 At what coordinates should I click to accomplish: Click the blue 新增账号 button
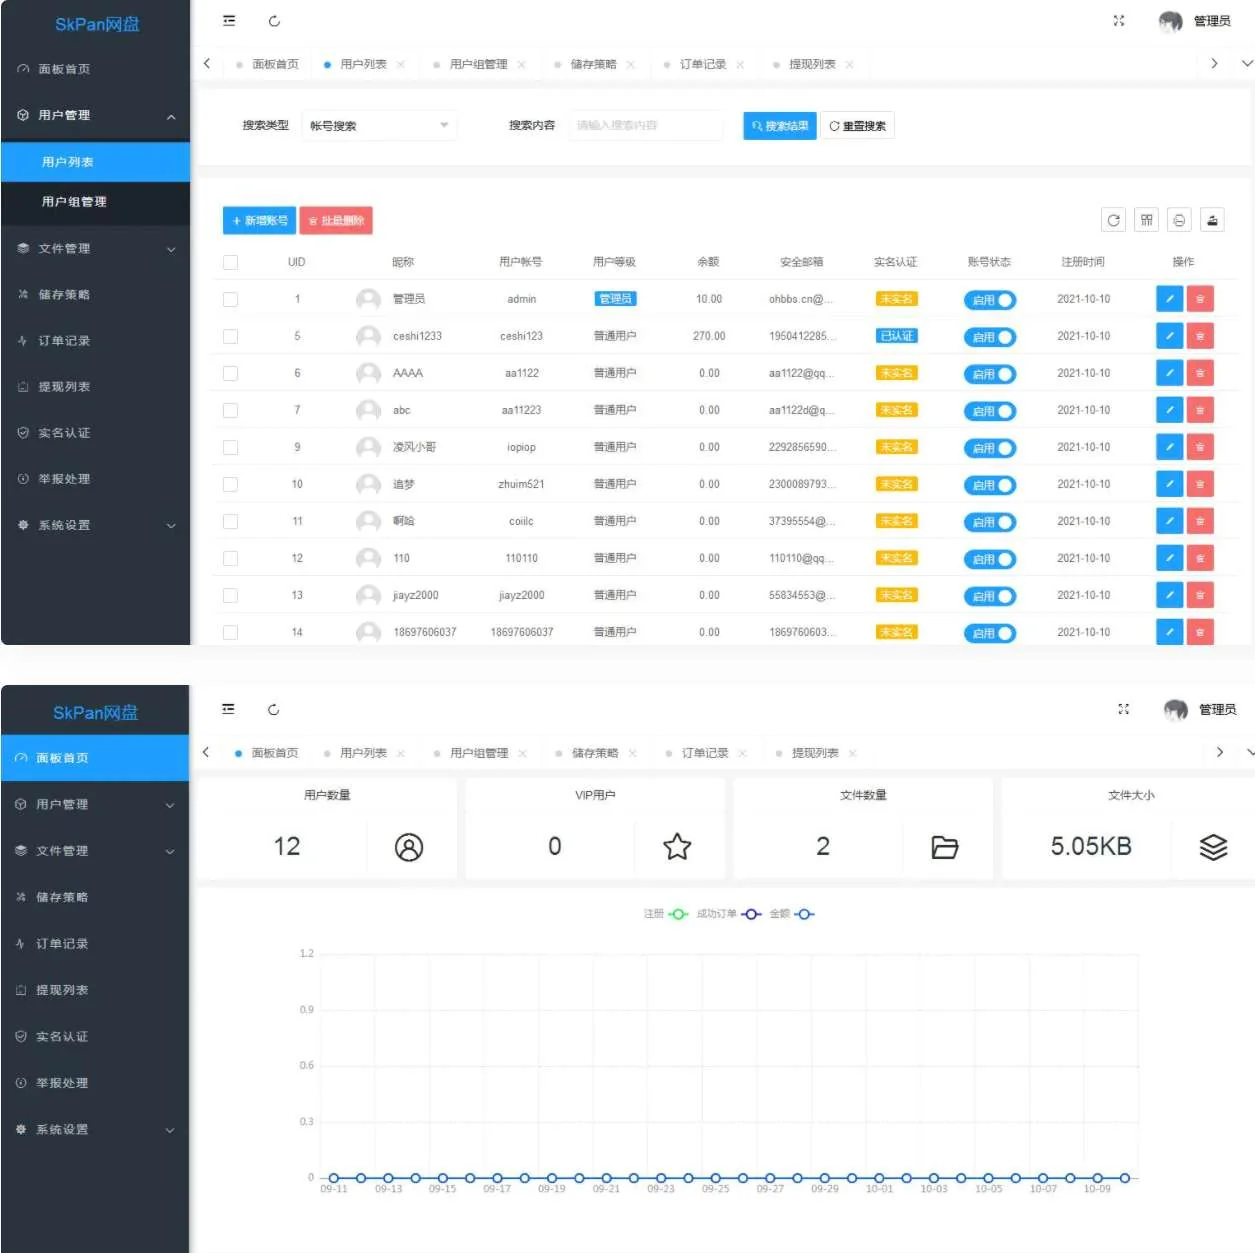pos(259,221)
